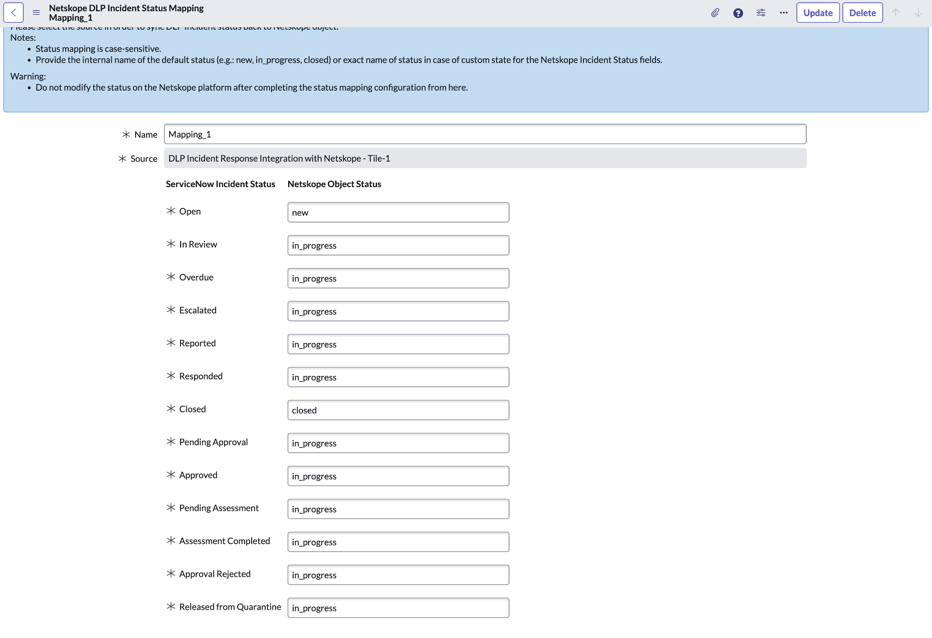This screenshot has width=932, height=638.
Task: Edit the Overdue status field
Action: [398, 278]
